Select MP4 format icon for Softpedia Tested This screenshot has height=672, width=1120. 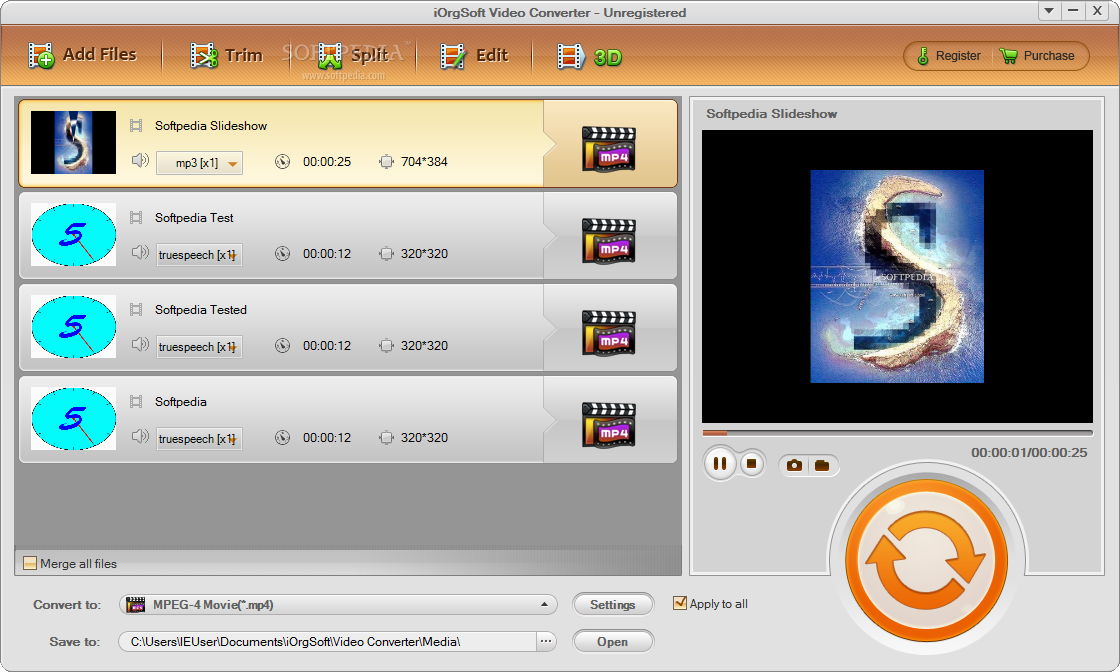pos(609,333)
